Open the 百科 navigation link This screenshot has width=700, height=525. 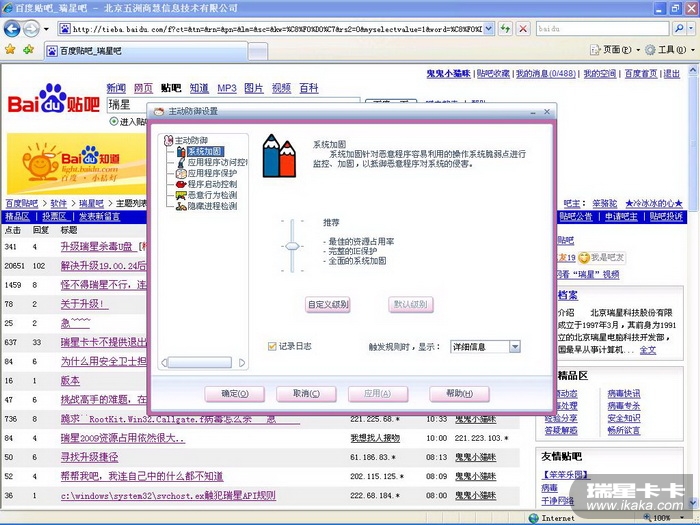coord(308,88)
